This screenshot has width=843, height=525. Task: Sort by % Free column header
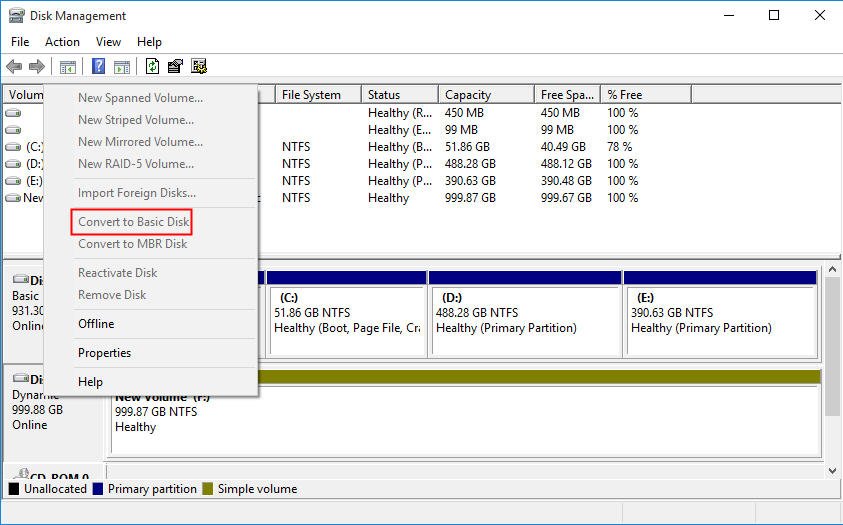[x=646, y=95]
